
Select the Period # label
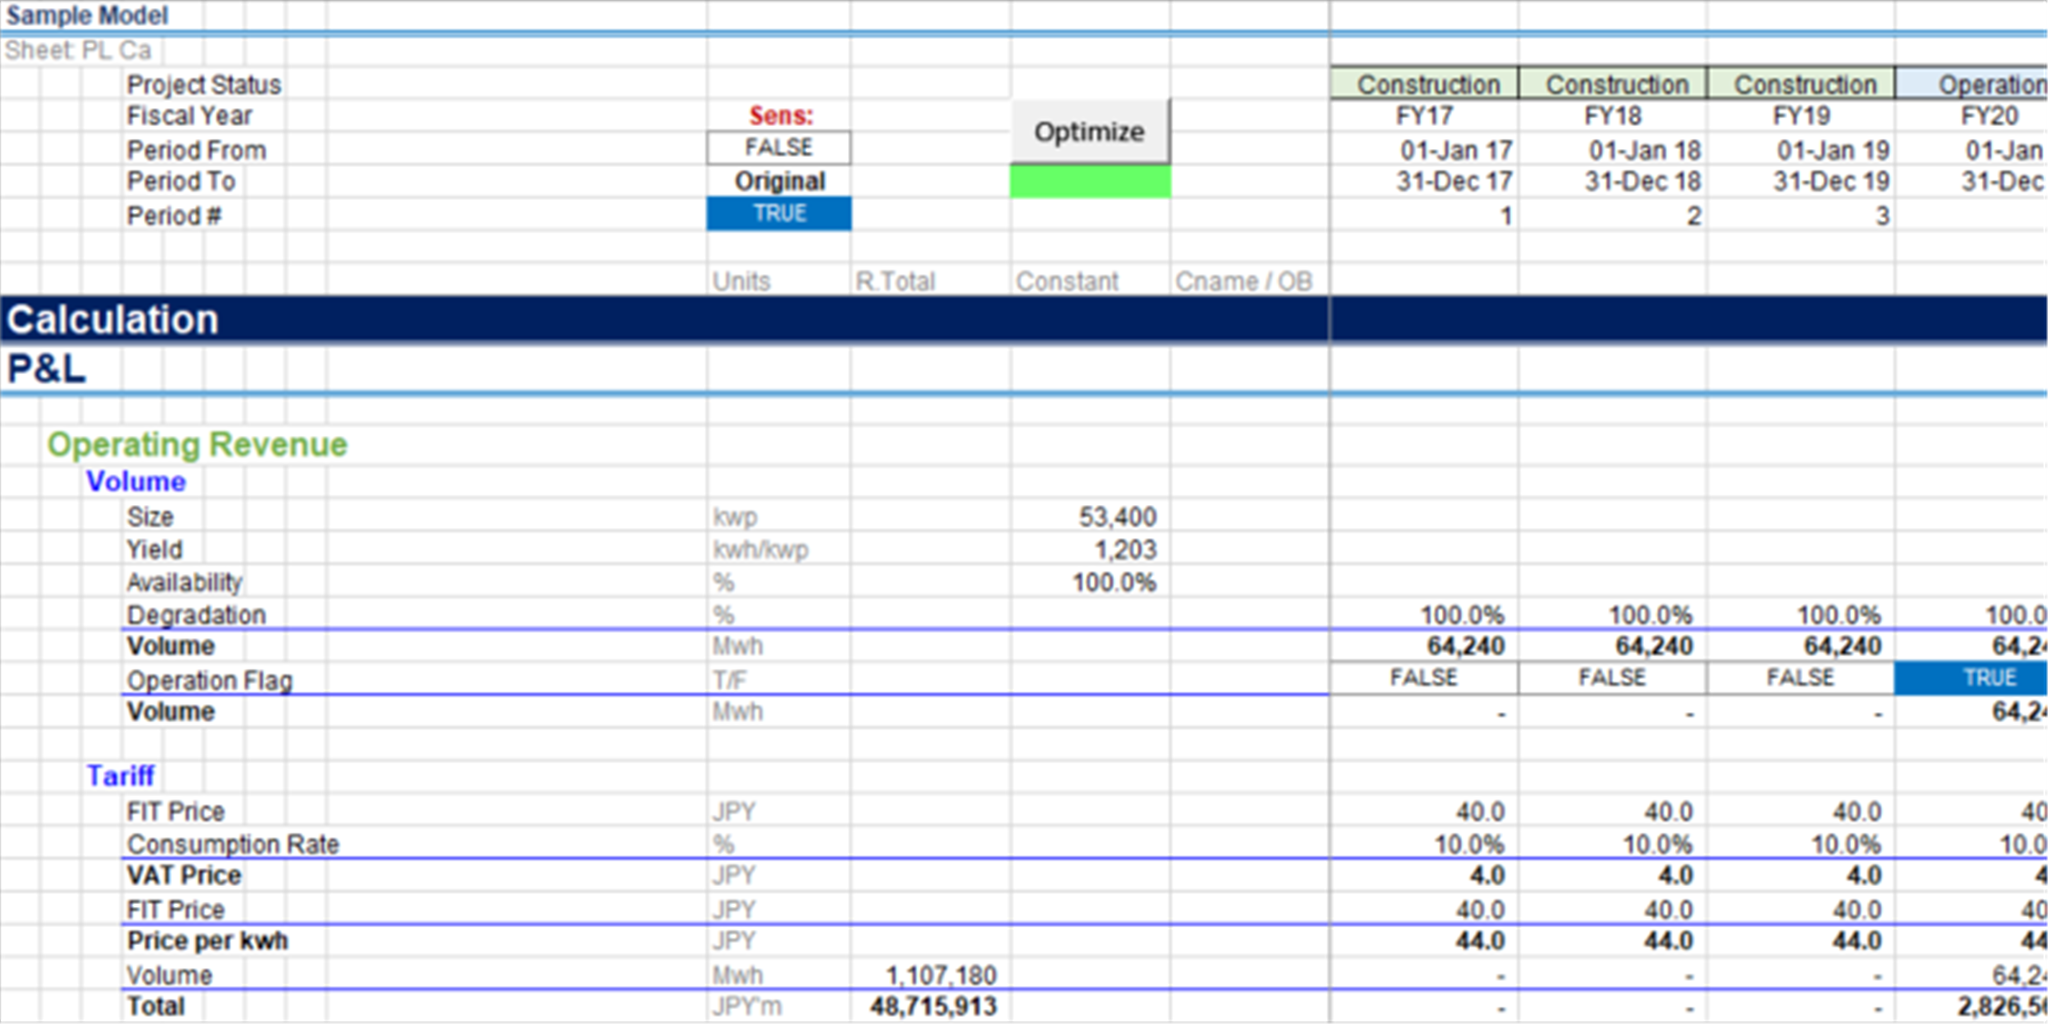pyautogui.click(x=173, y=215)
